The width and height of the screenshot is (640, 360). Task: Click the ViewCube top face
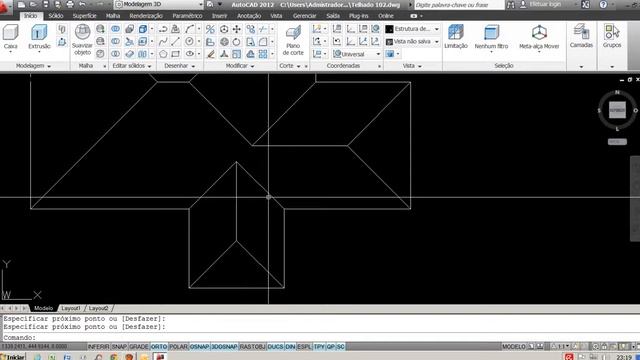pos(617,110)
